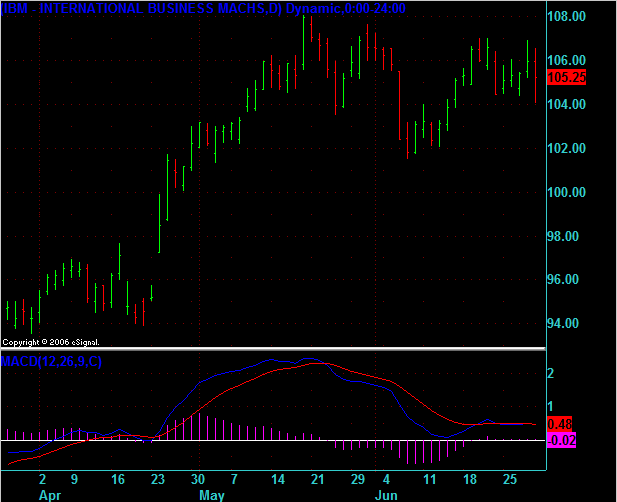Click the Jun month label
Screen dimensions: 617x502
pyautogui.click(x=386, y=495)
